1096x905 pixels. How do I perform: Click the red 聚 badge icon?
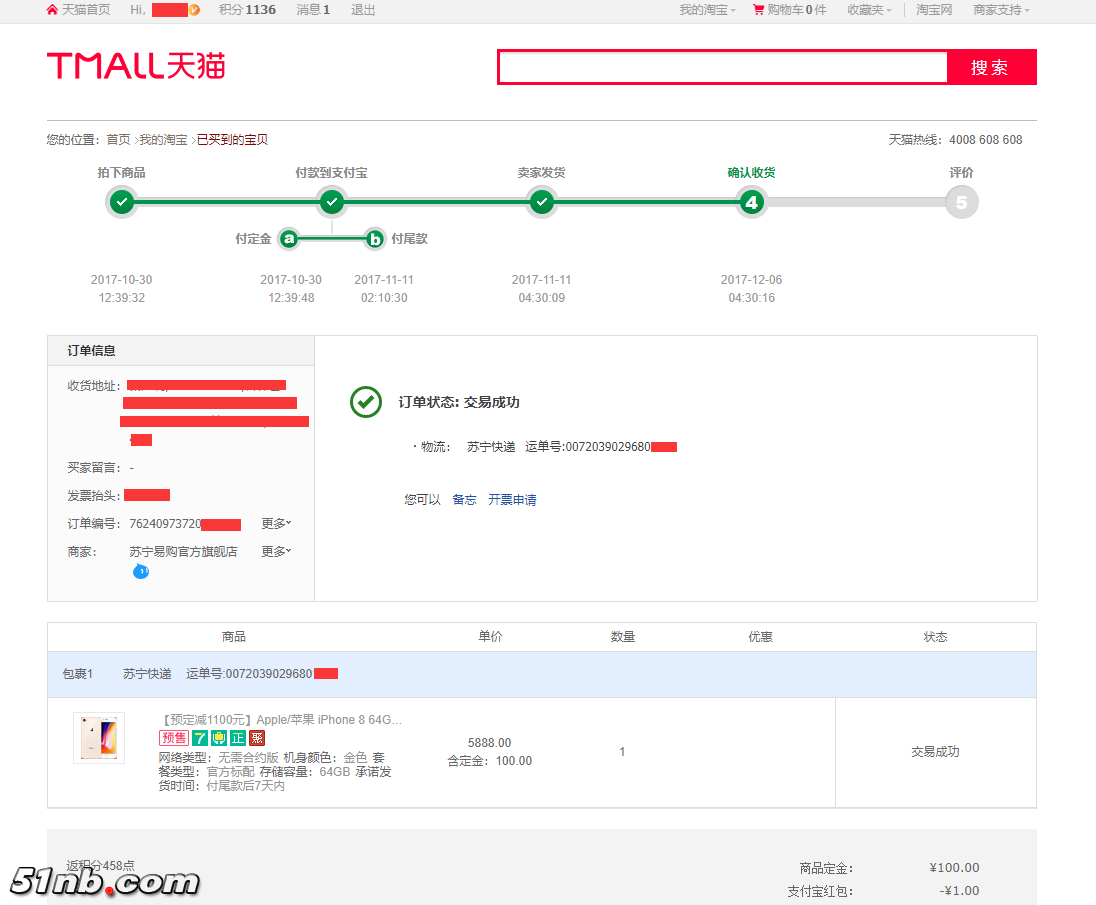tap(257, 738)
